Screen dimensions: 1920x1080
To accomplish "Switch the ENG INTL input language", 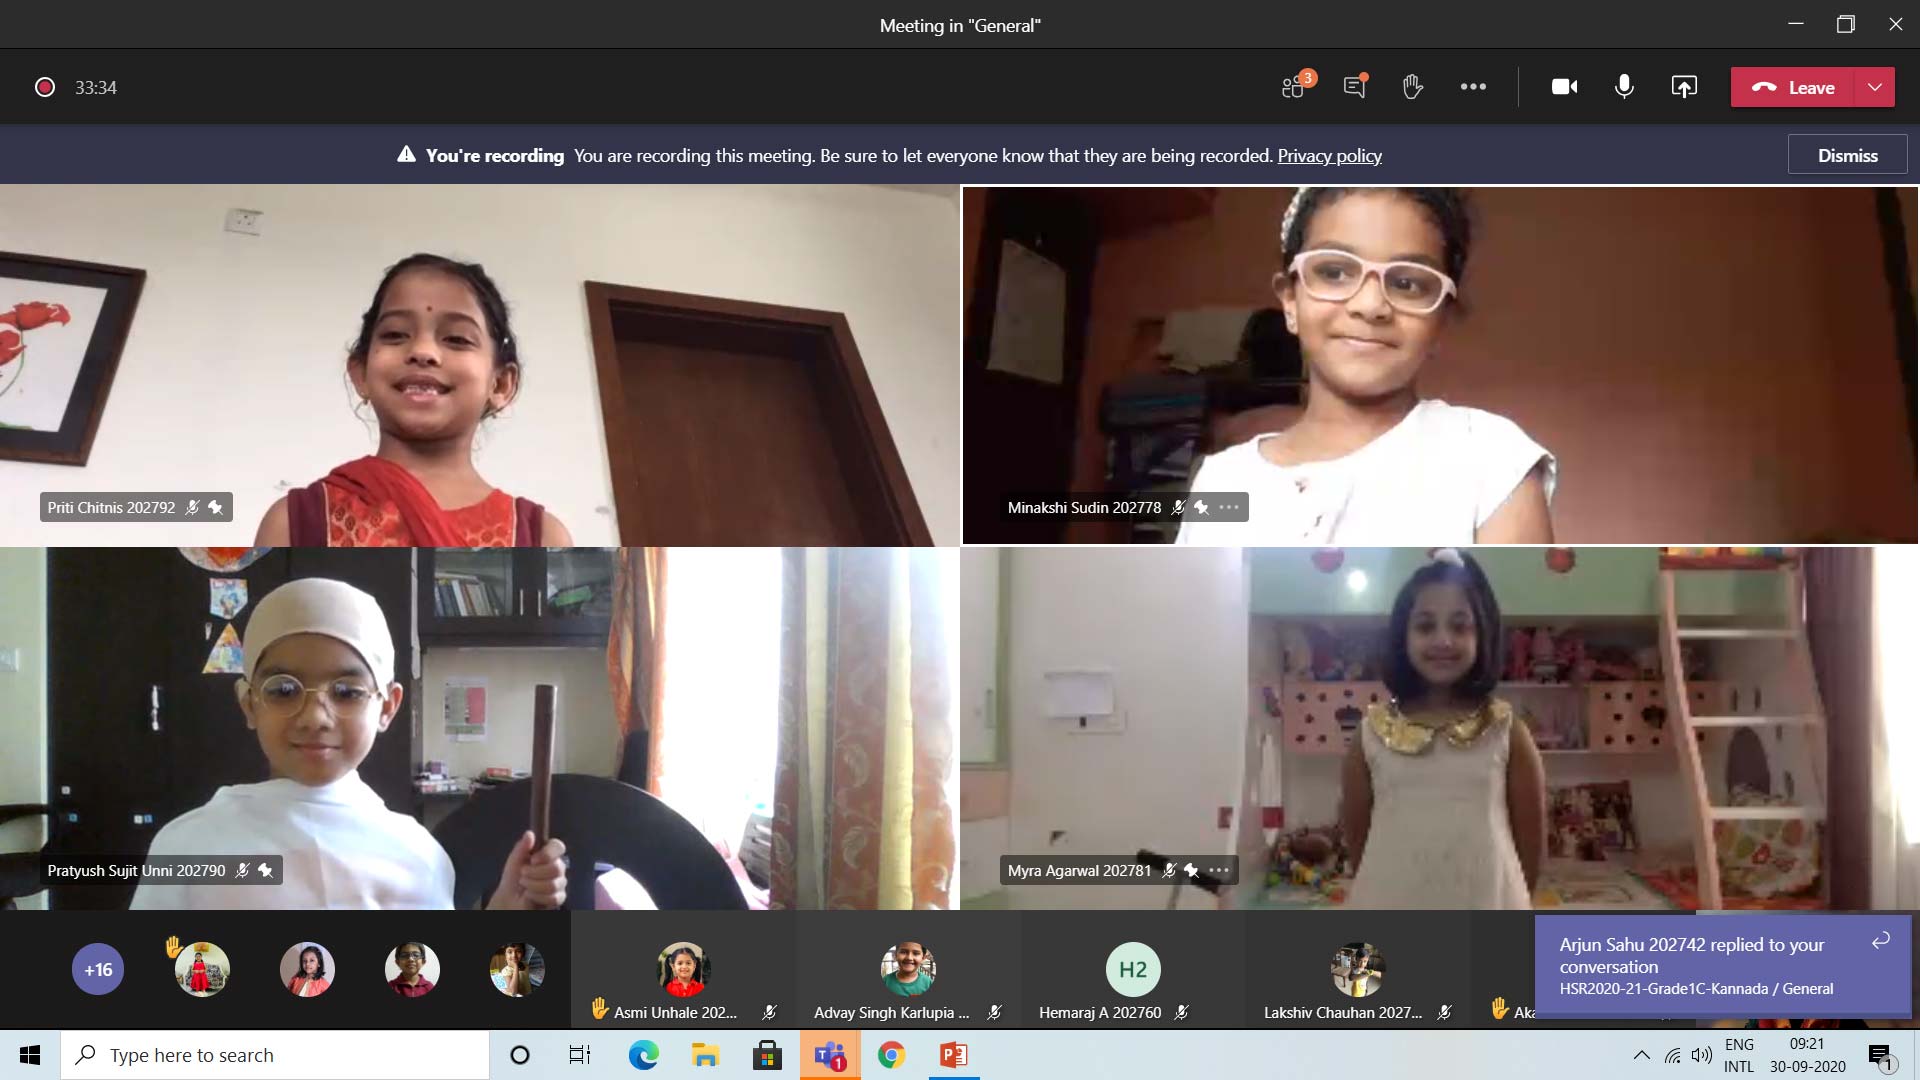I will click(1739, 1055).
